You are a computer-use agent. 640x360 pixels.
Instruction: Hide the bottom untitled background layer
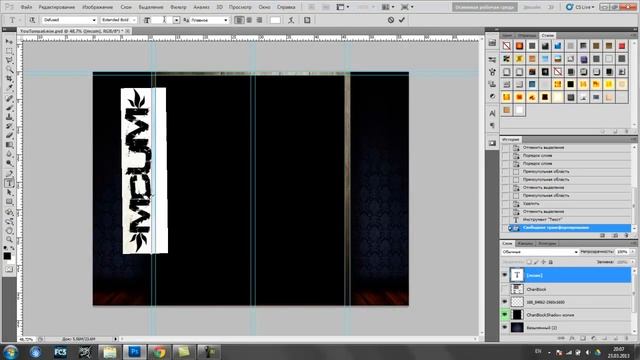[x=505, y=327]
